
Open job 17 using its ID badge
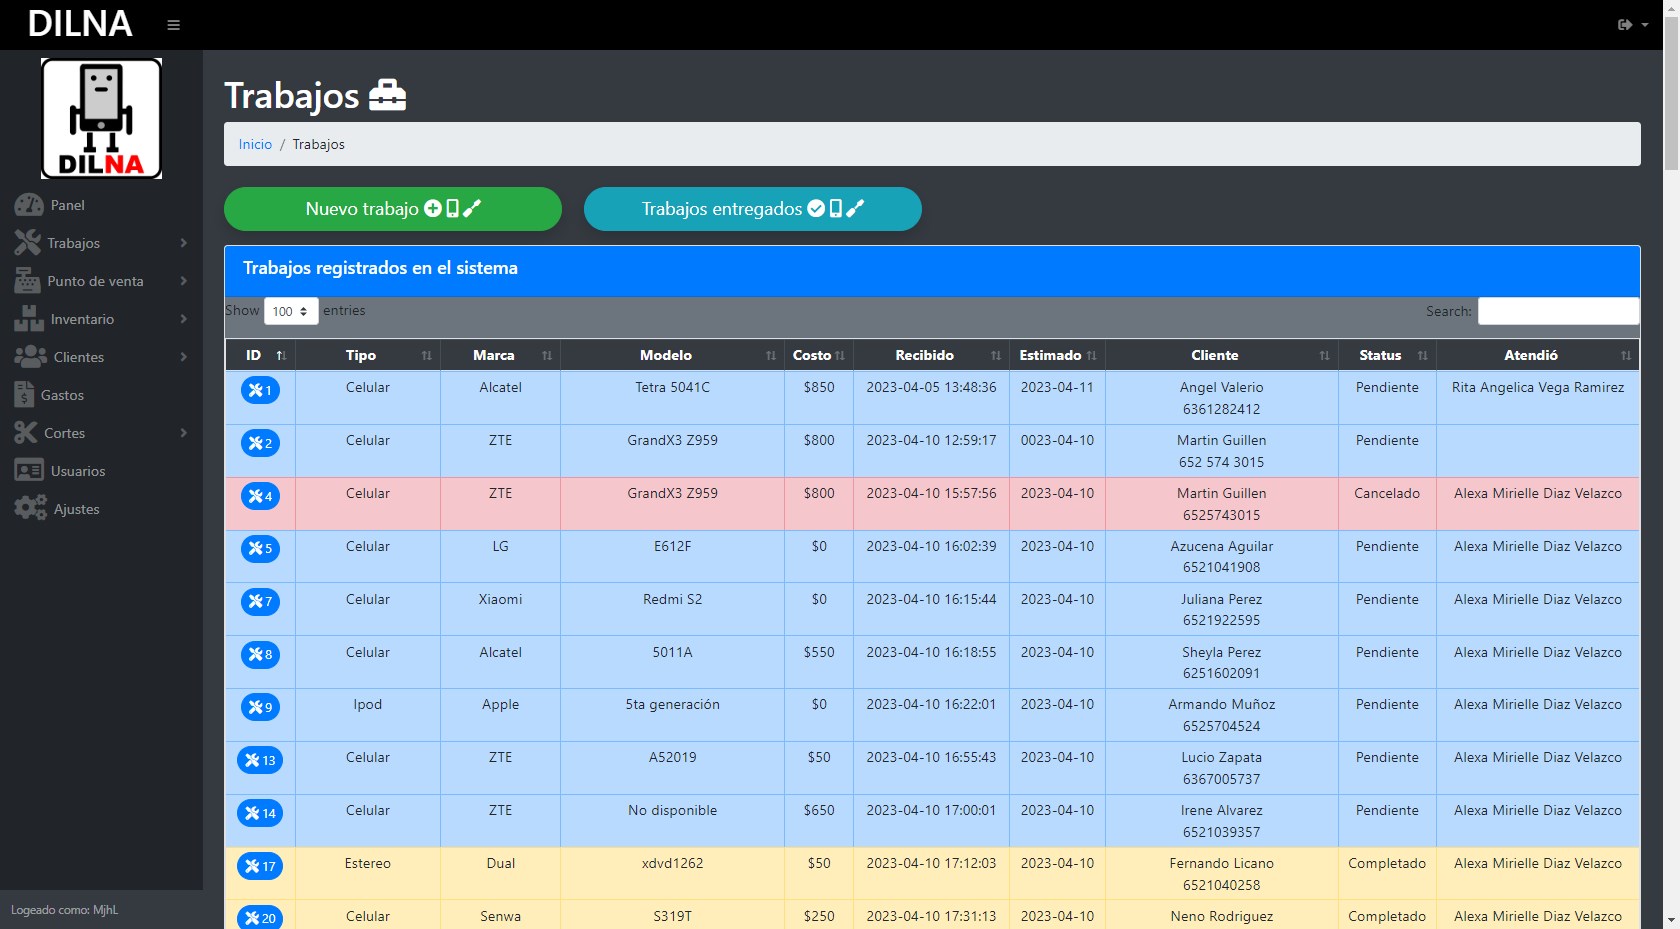click(x=260, y=866)
